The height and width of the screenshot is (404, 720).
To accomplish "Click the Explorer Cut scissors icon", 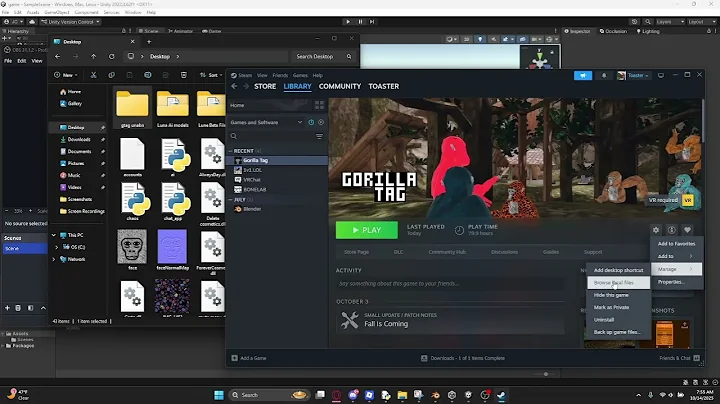I will [93, 75].
